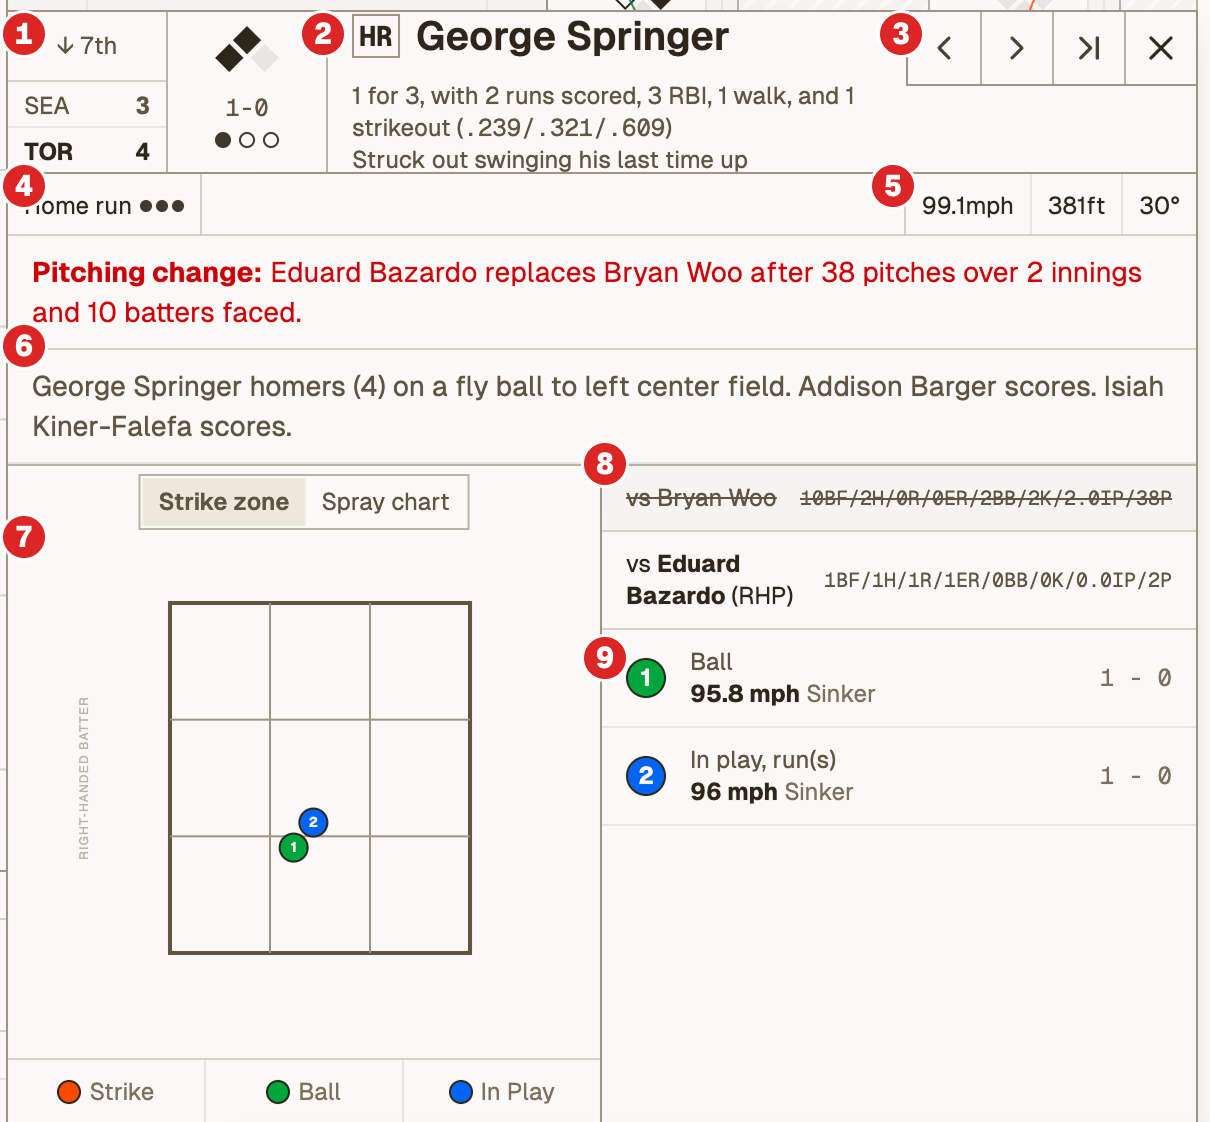
Task: Click the pitch count dots indicator
Action: click(246, 139)
